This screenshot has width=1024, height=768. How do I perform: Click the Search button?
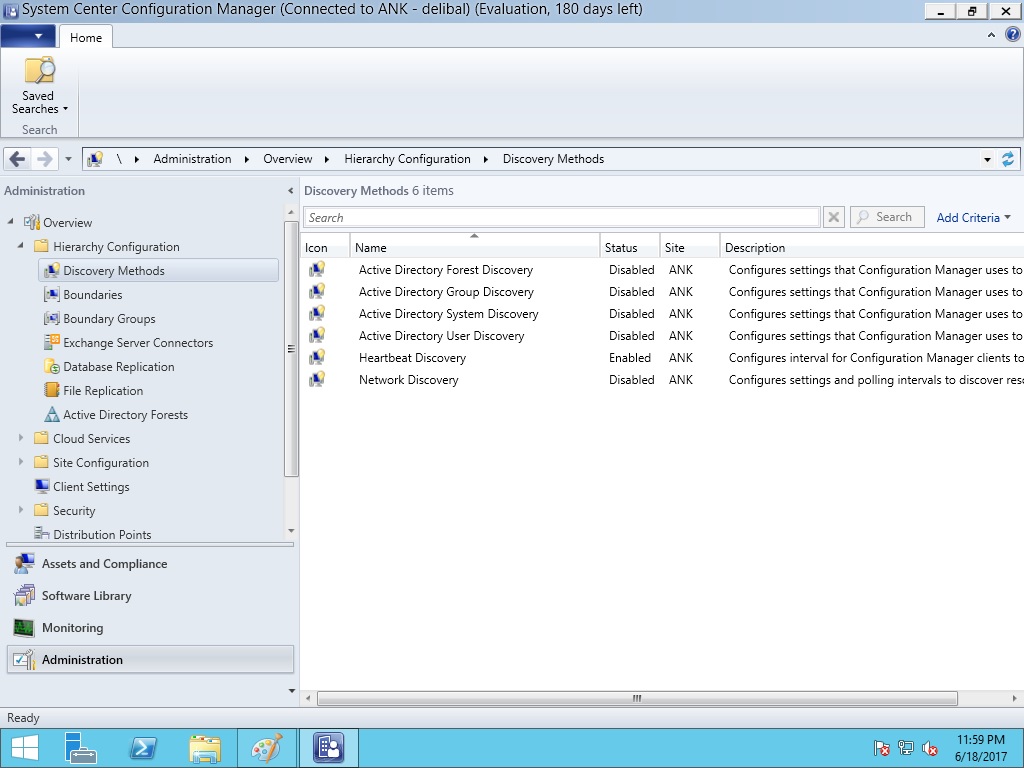pos(886,217)
